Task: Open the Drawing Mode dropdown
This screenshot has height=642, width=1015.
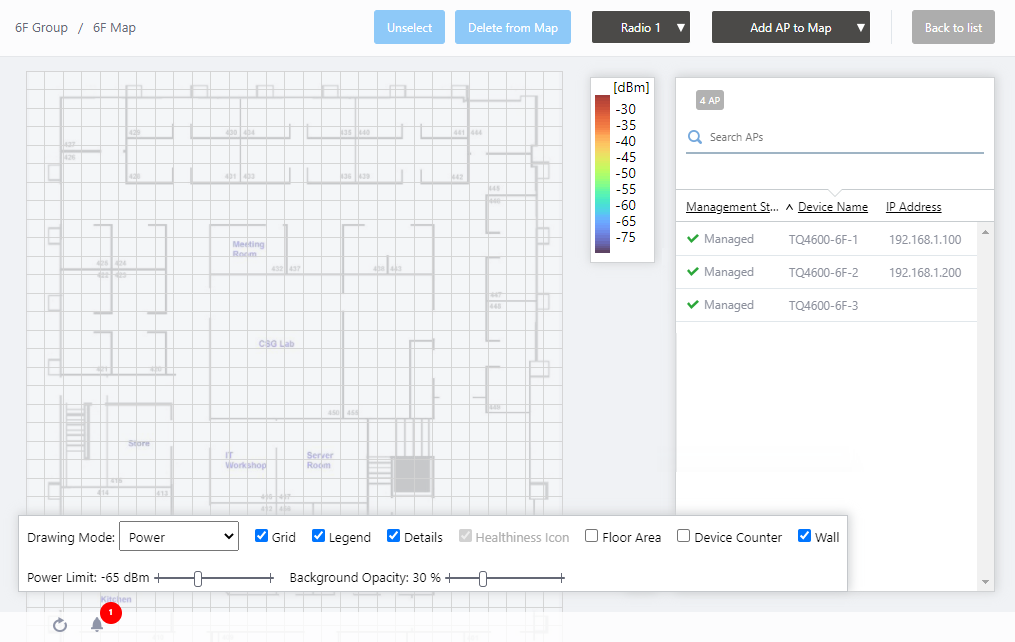Action: (x=178, y=537)
